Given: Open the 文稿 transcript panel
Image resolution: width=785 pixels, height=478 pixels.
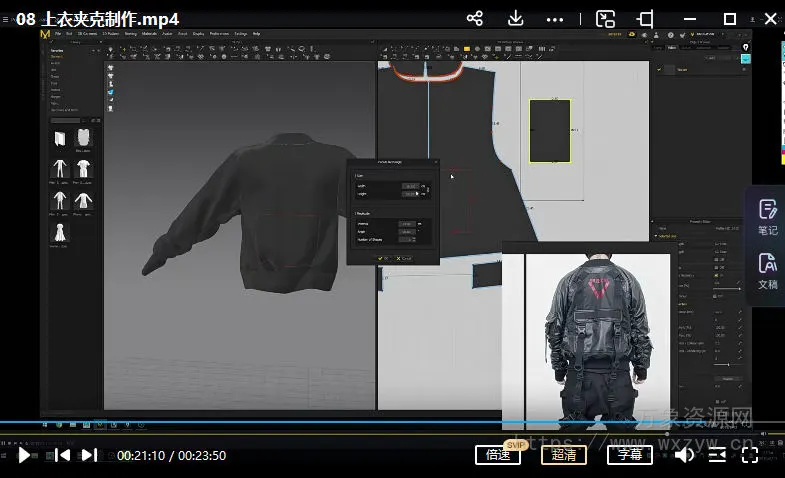Looking at the screenshot, I should [x=767, y=270].
